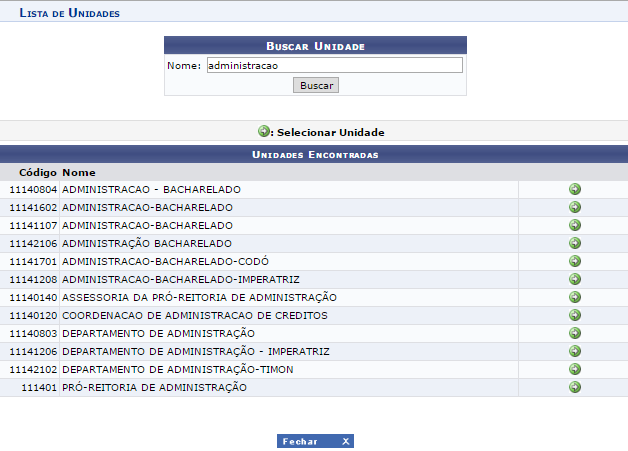Image resolution: width=628 pixels, height=451 pixels.
Task: Select ADMINISTRACAO-BACHARELADO-IMPERATRIZ unit icon
Action: click(574, 279)
